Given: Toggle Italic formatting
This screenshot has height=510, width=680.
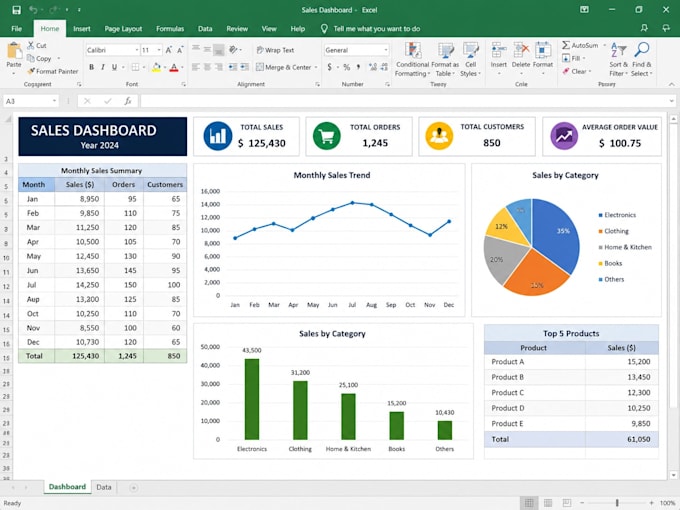Looking at the screenshot, I should (103, 67).
